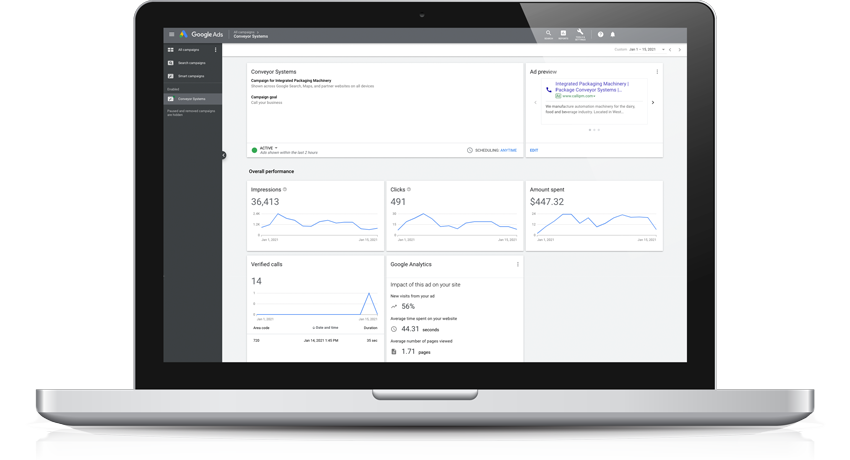Click the Jan 14, 2021 1:45 PM call row
This screenshot has height=460, width=850.
coord(315,341)
